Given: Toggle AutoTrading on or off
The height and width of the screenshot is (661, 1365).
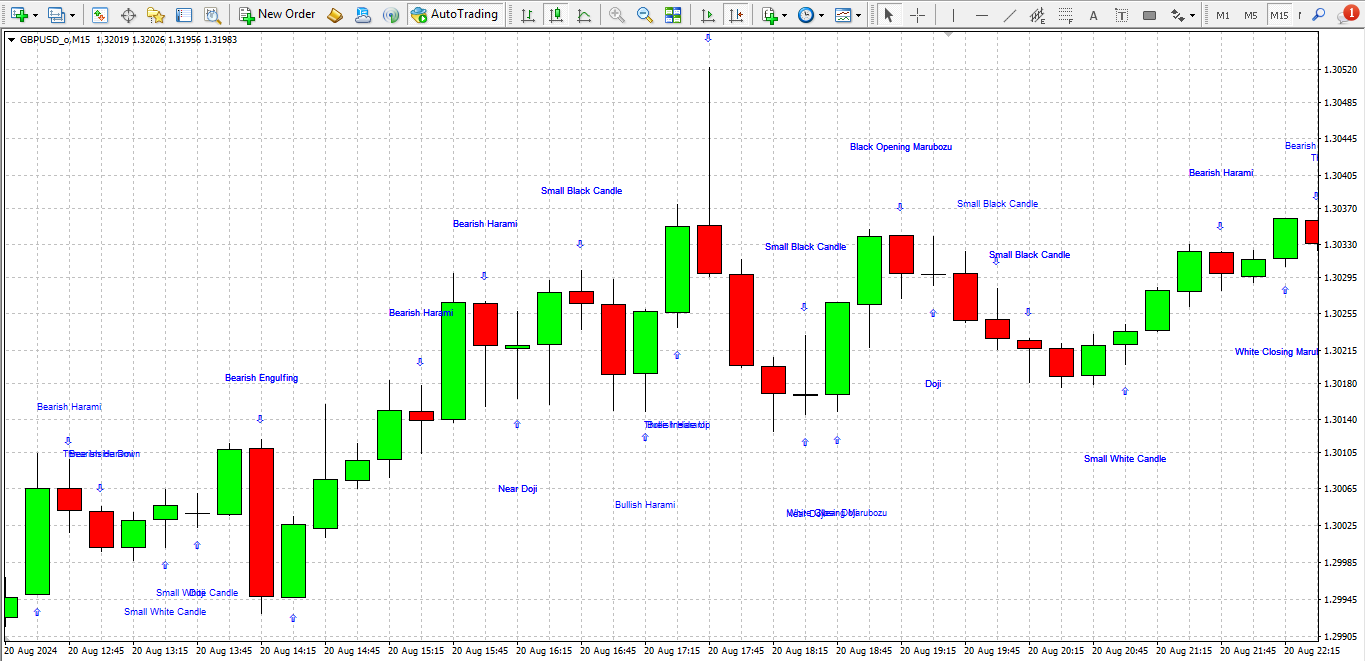Looking at the screenshot, I should 454,15.
